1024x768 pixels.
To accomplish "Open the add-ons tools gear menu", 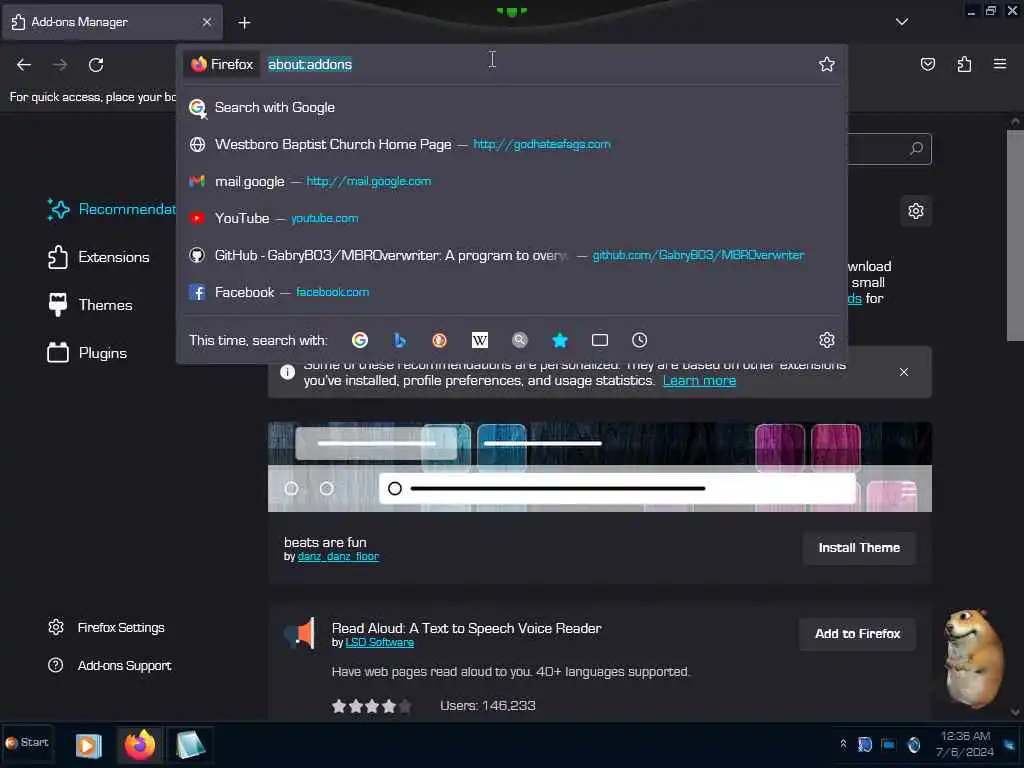I will coord(916,211).
